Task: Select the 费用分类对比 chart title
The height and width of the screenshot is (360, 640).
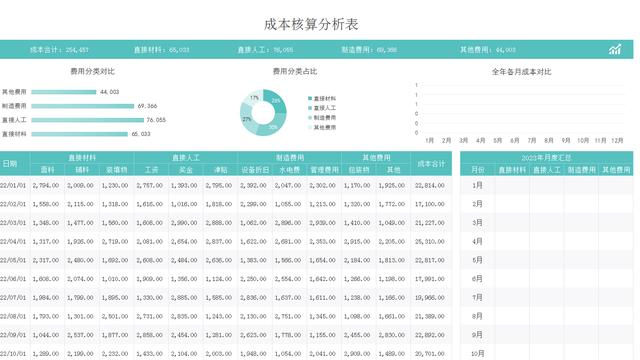Action: pos(93,71)
